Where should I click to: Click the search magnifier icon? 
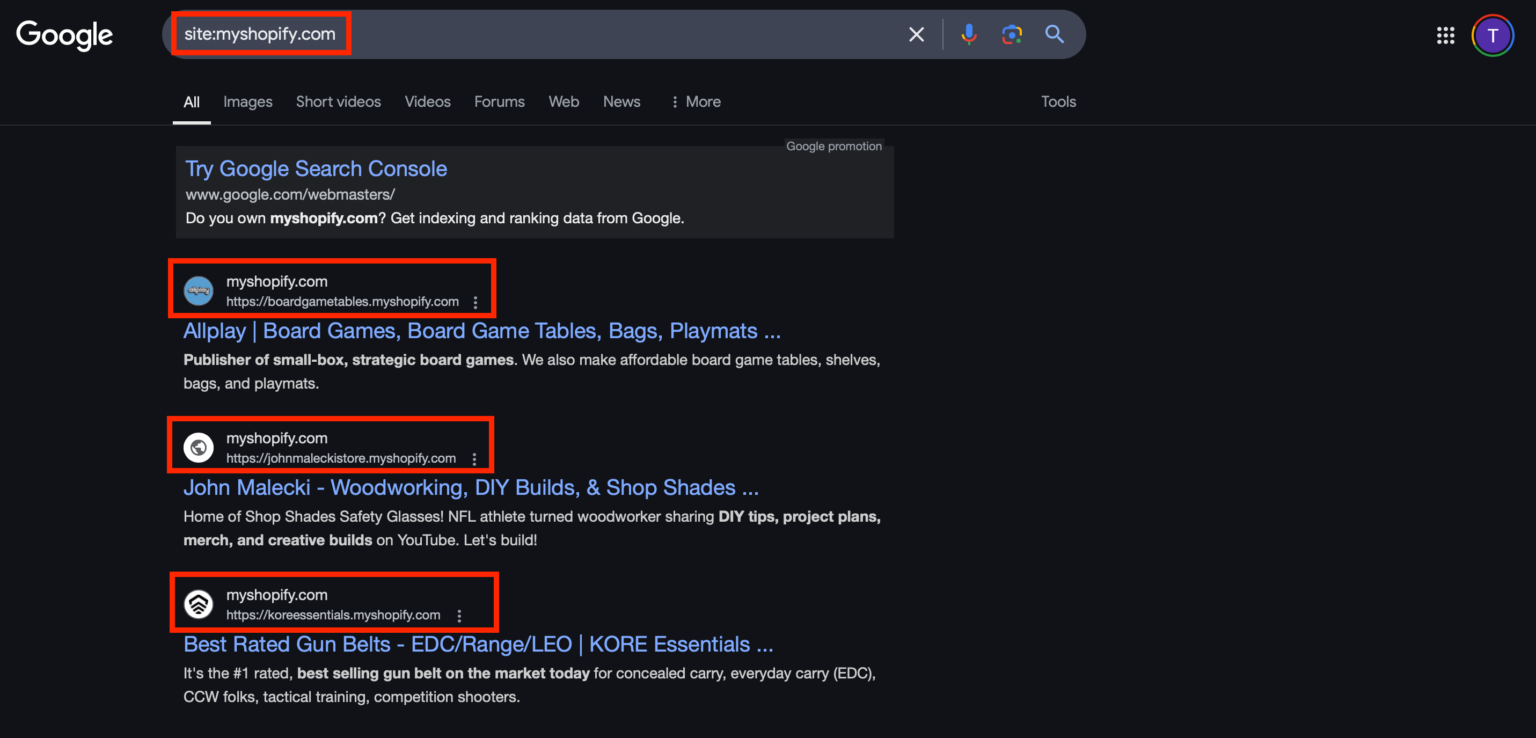point(1054,33)
